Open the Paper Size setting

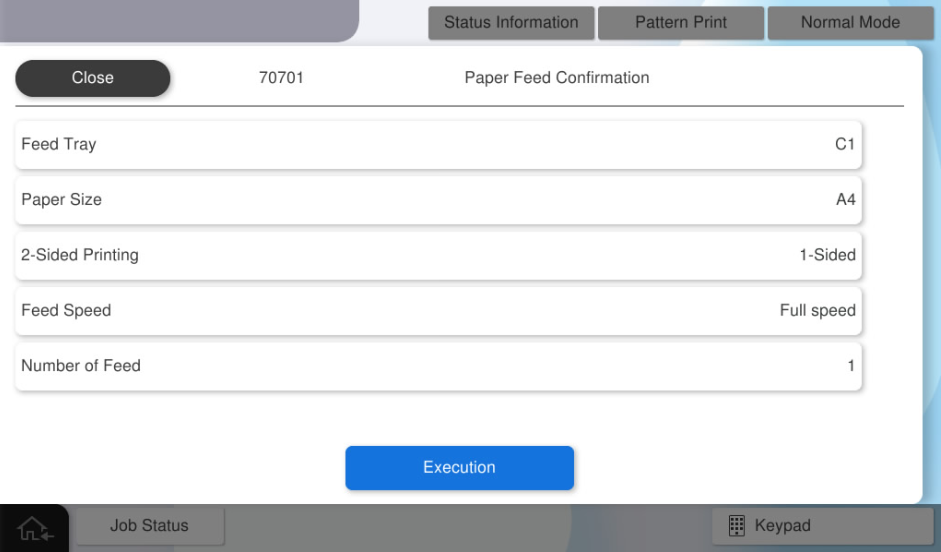pyautogui.click(x=438, y=200)
